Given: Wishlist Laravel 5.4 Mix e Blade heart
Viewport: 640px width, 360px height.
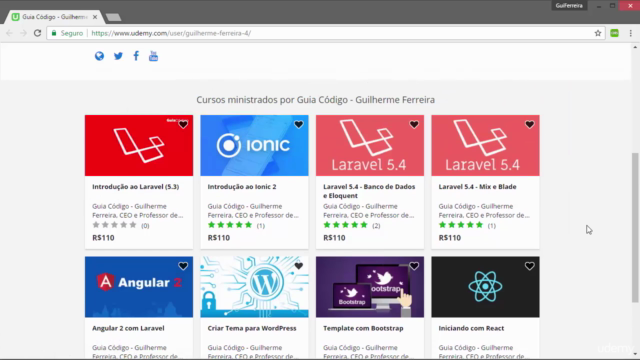Looking at the screenshot, I should pyautogui.click(x=529, y=124).
